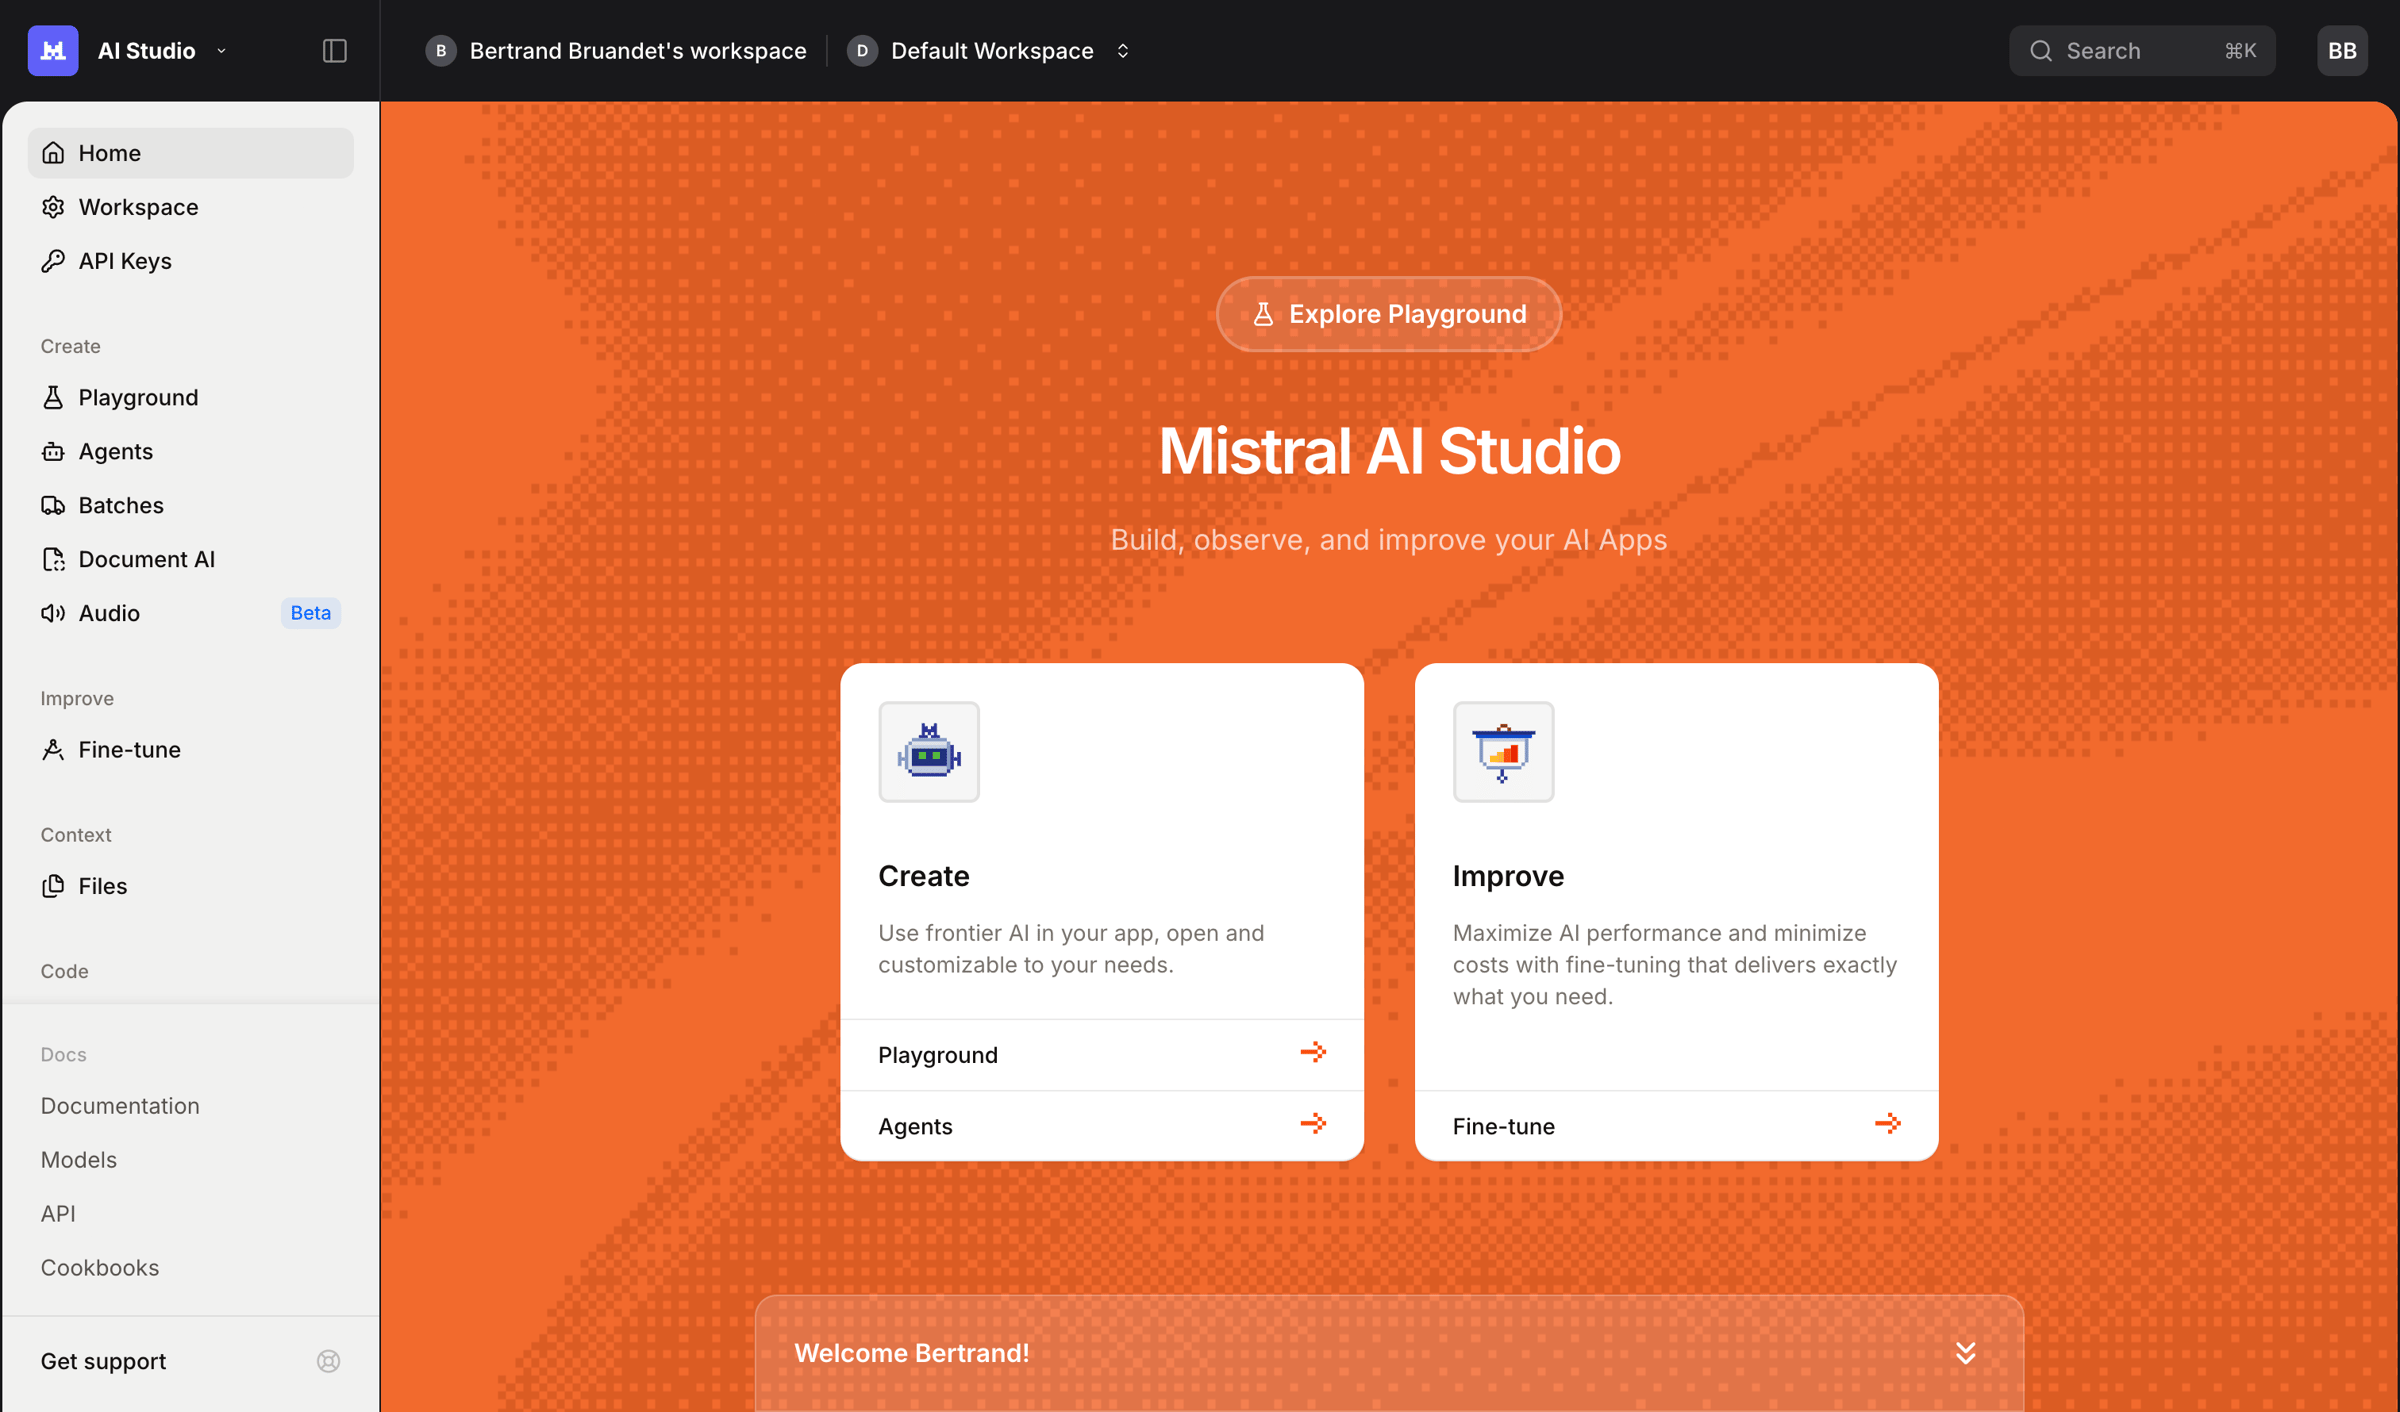
Task: Click the Improve card heading
Action: pos(1508,876)
